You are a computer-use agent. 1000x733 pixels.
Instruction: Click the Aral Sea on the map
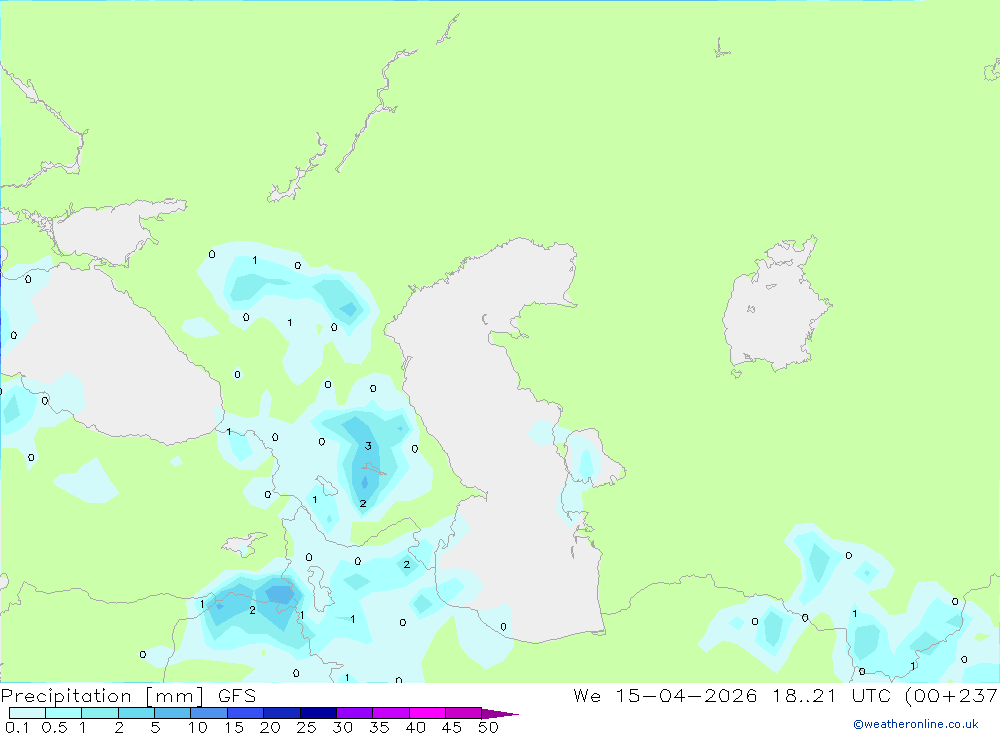pos(775,306)
